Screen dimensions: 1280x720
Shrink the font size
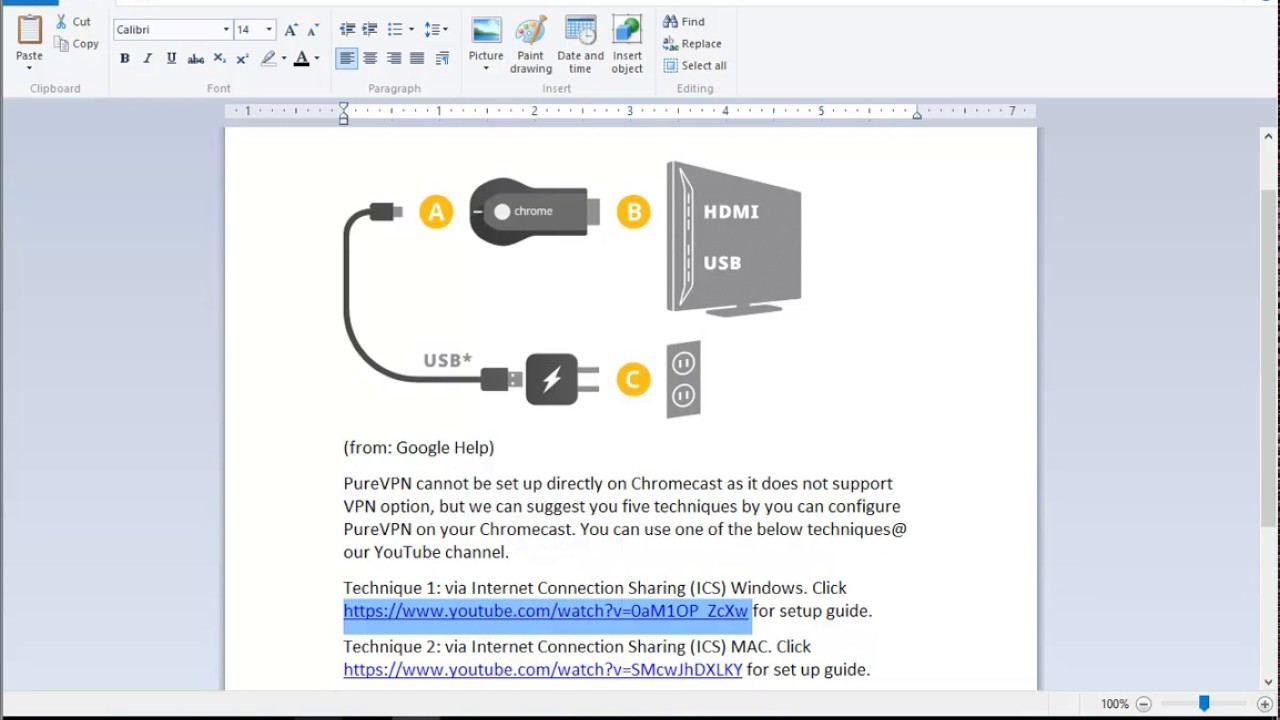tap(313, 30)
